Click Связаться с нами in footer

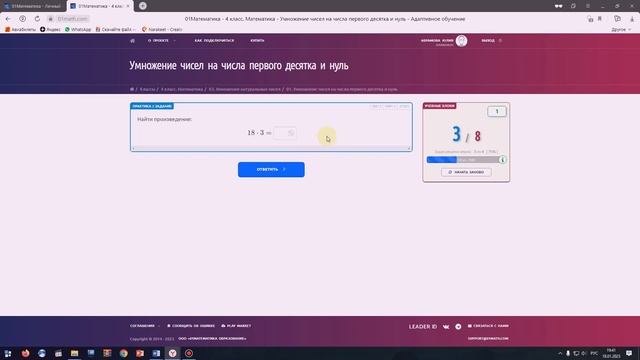[488, 326]
